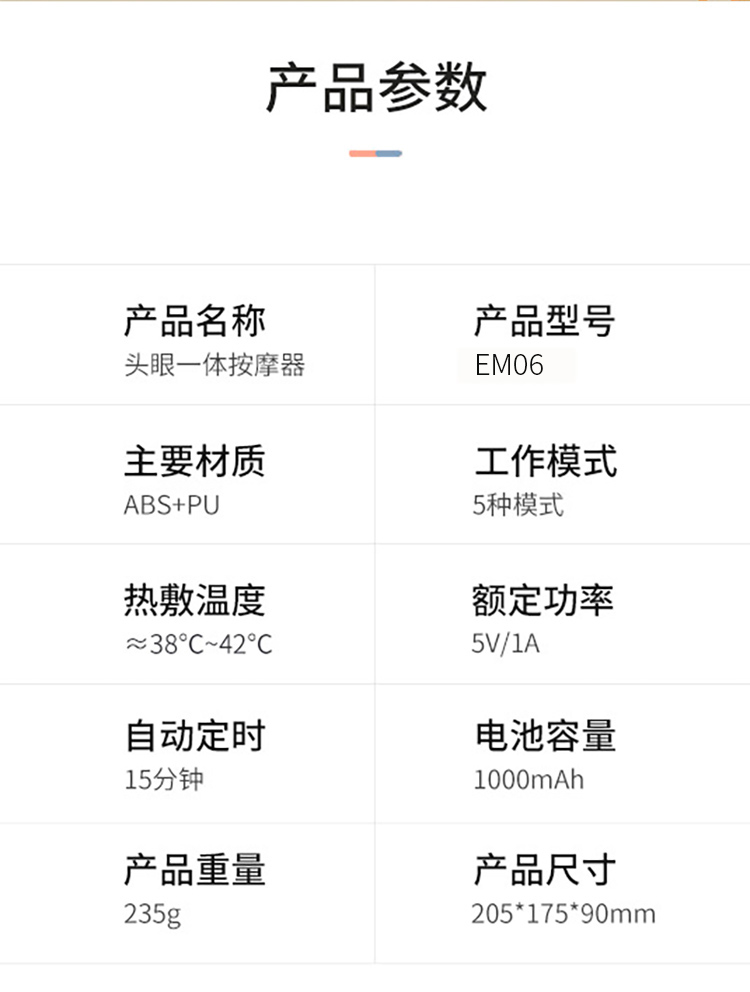Click the 205*175*90mm dimensions value
The height and width of the screenshot is (992, 750).
[x=564, y=913]
